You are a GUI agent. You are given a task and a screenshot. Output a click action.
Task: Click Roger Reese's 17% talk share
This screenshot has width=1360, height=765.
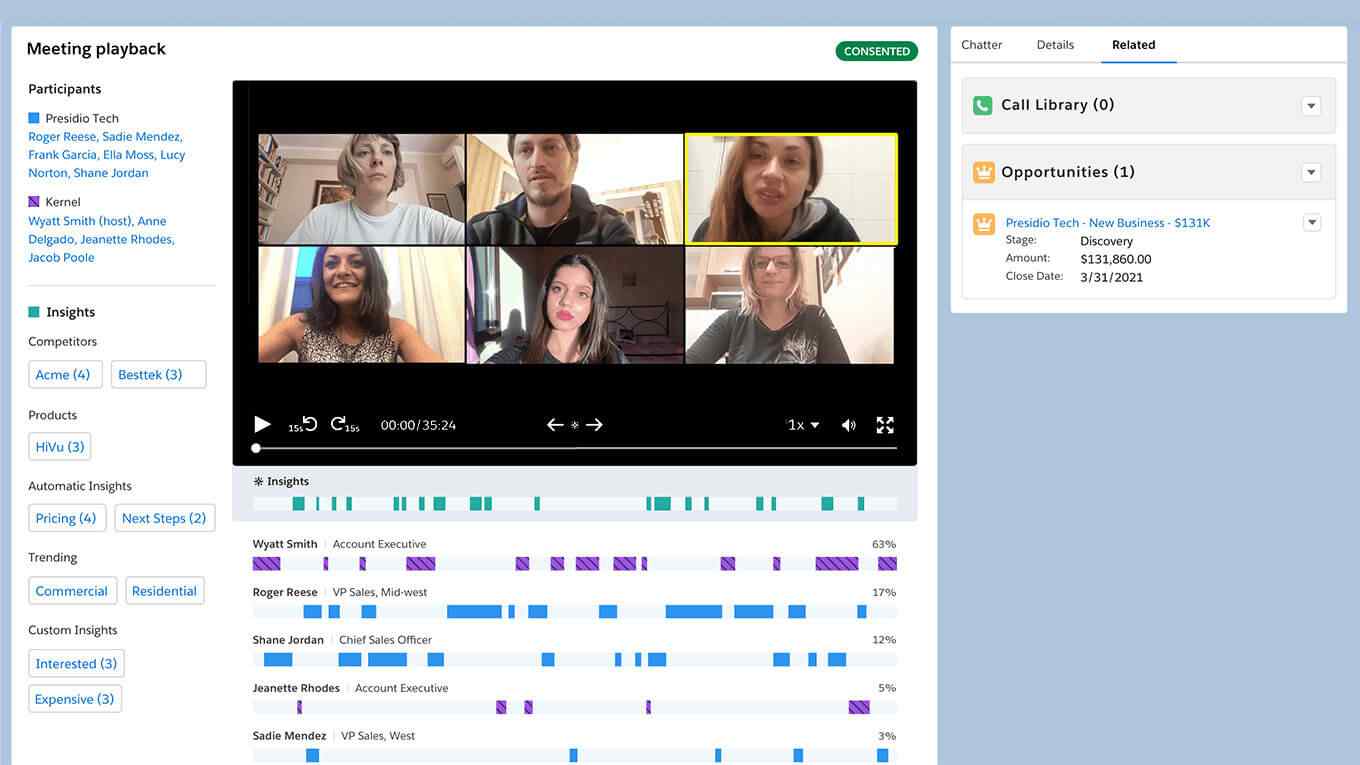[x=884, y=593]
